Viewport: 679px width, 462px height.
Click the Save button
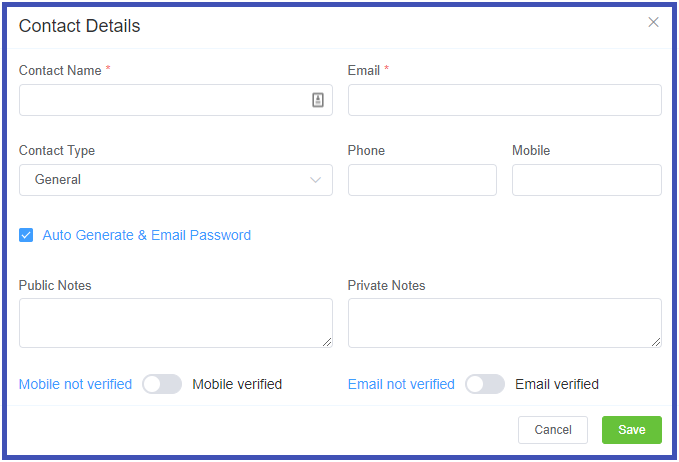click(631, 430)
